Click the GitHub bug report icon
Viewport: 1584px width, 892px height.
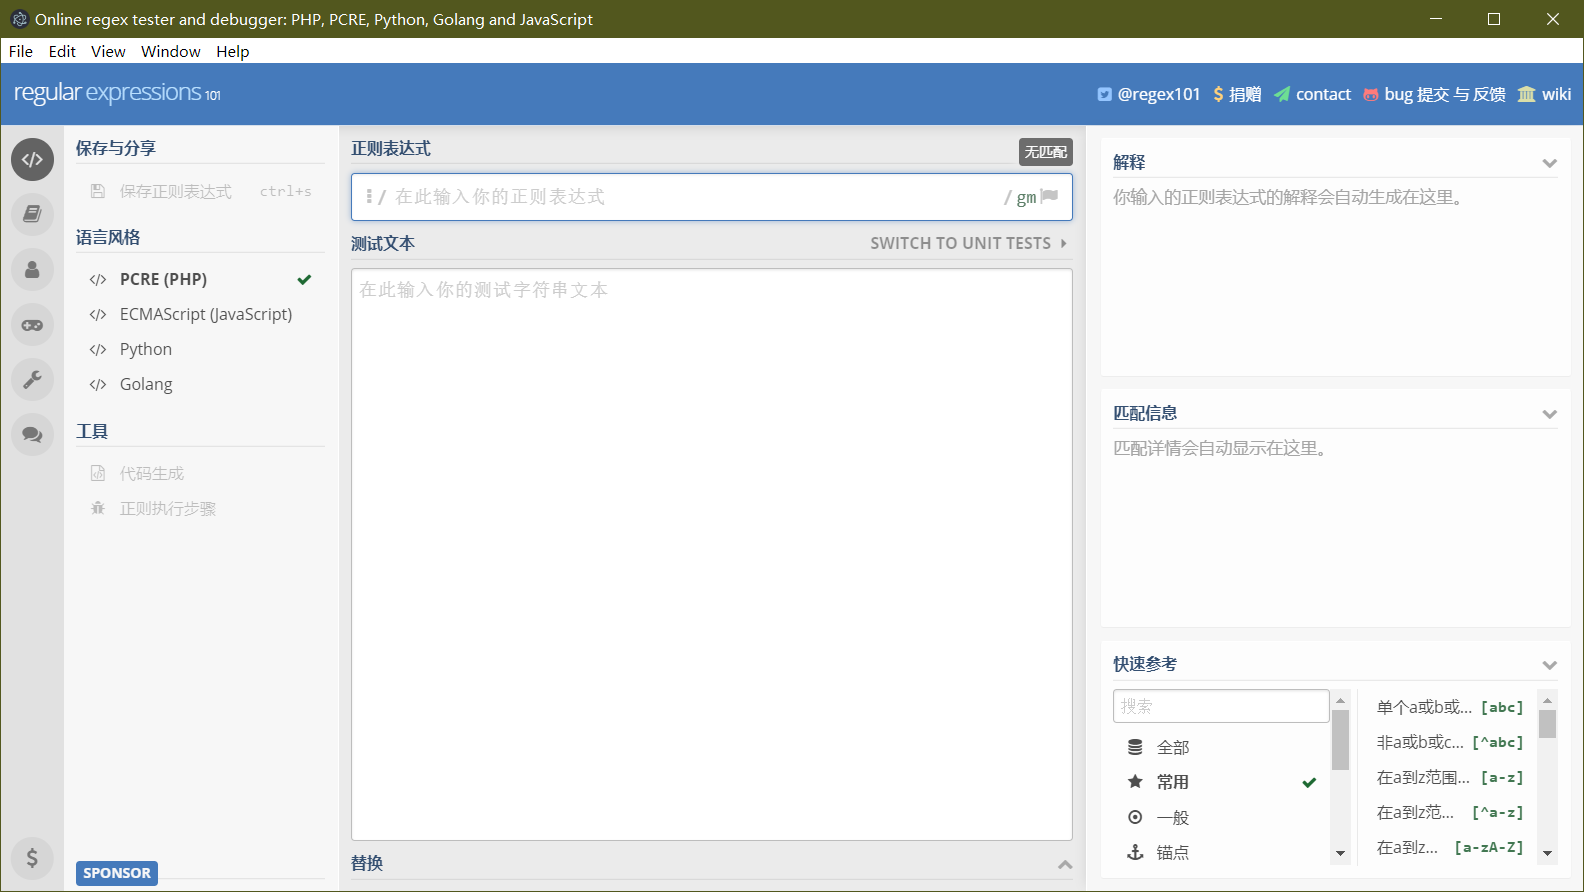click(x=1371, y=94)
